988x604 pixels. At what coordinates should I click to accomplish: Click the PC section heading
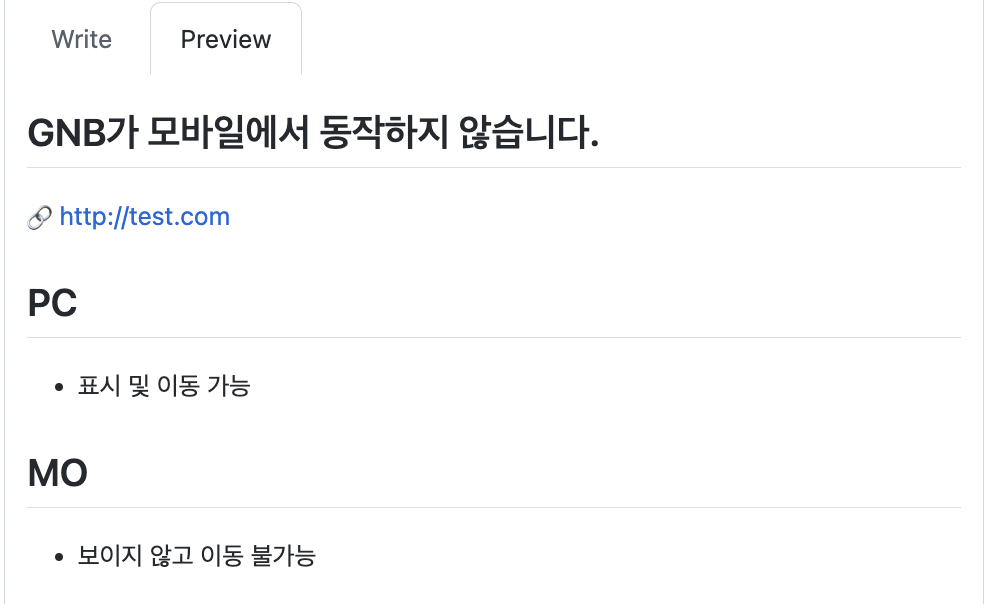[x=52, y=302]
